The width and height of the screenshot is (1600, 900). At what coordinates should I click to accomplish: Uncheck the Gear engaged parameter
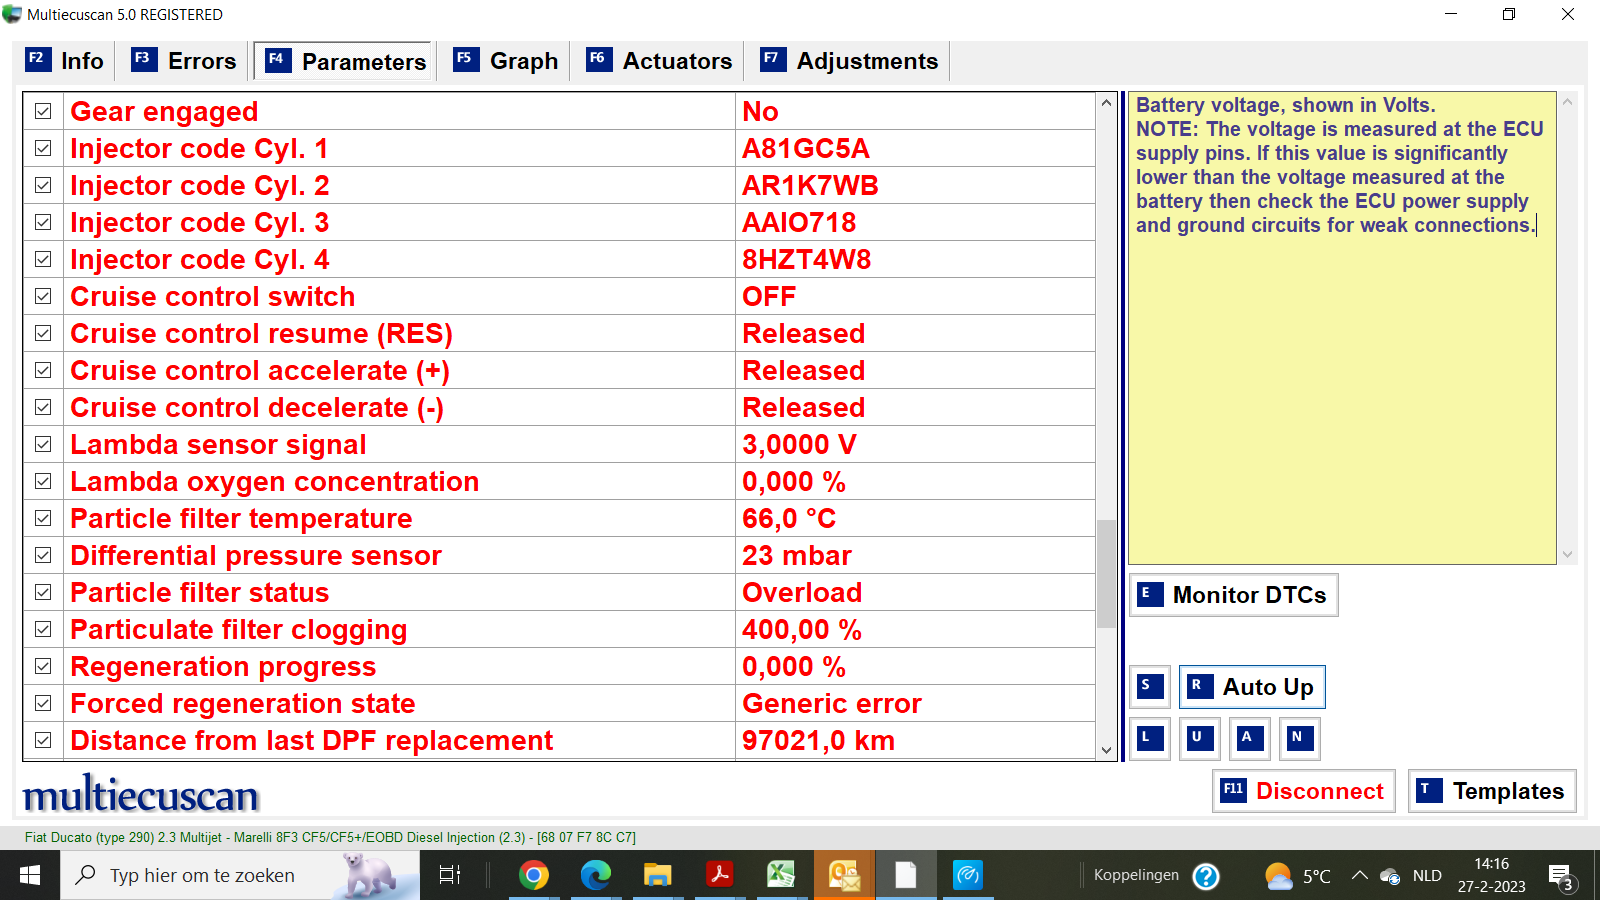pyautogui.click(x=43, y=111)
